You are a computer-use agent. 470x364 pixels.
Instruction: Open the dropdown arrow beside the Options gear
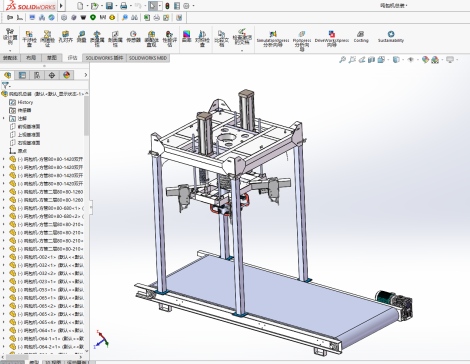(193, 6)
